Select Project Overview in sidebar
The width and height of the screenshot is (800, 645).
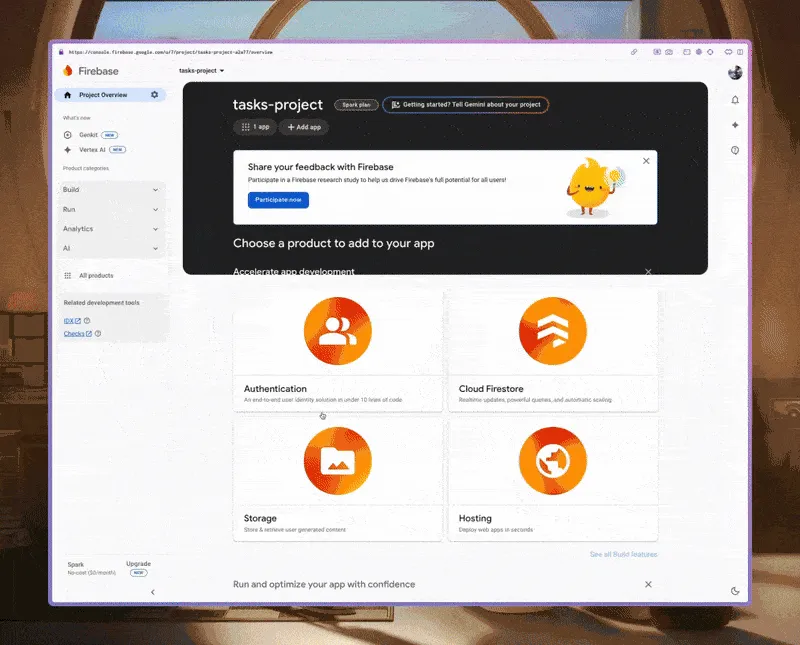(x=102, y=95)
